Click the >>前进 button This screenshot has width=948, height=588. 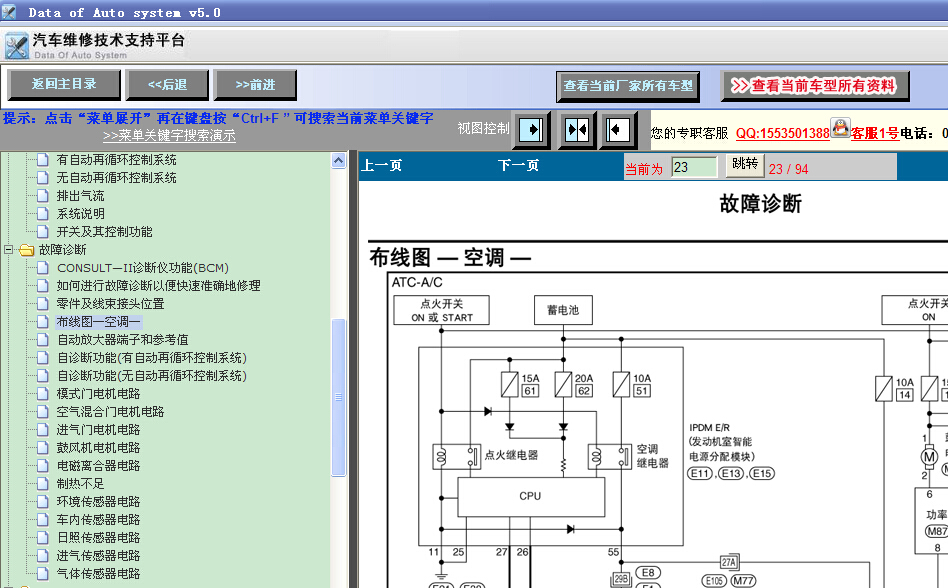click(x=255, y=85)
